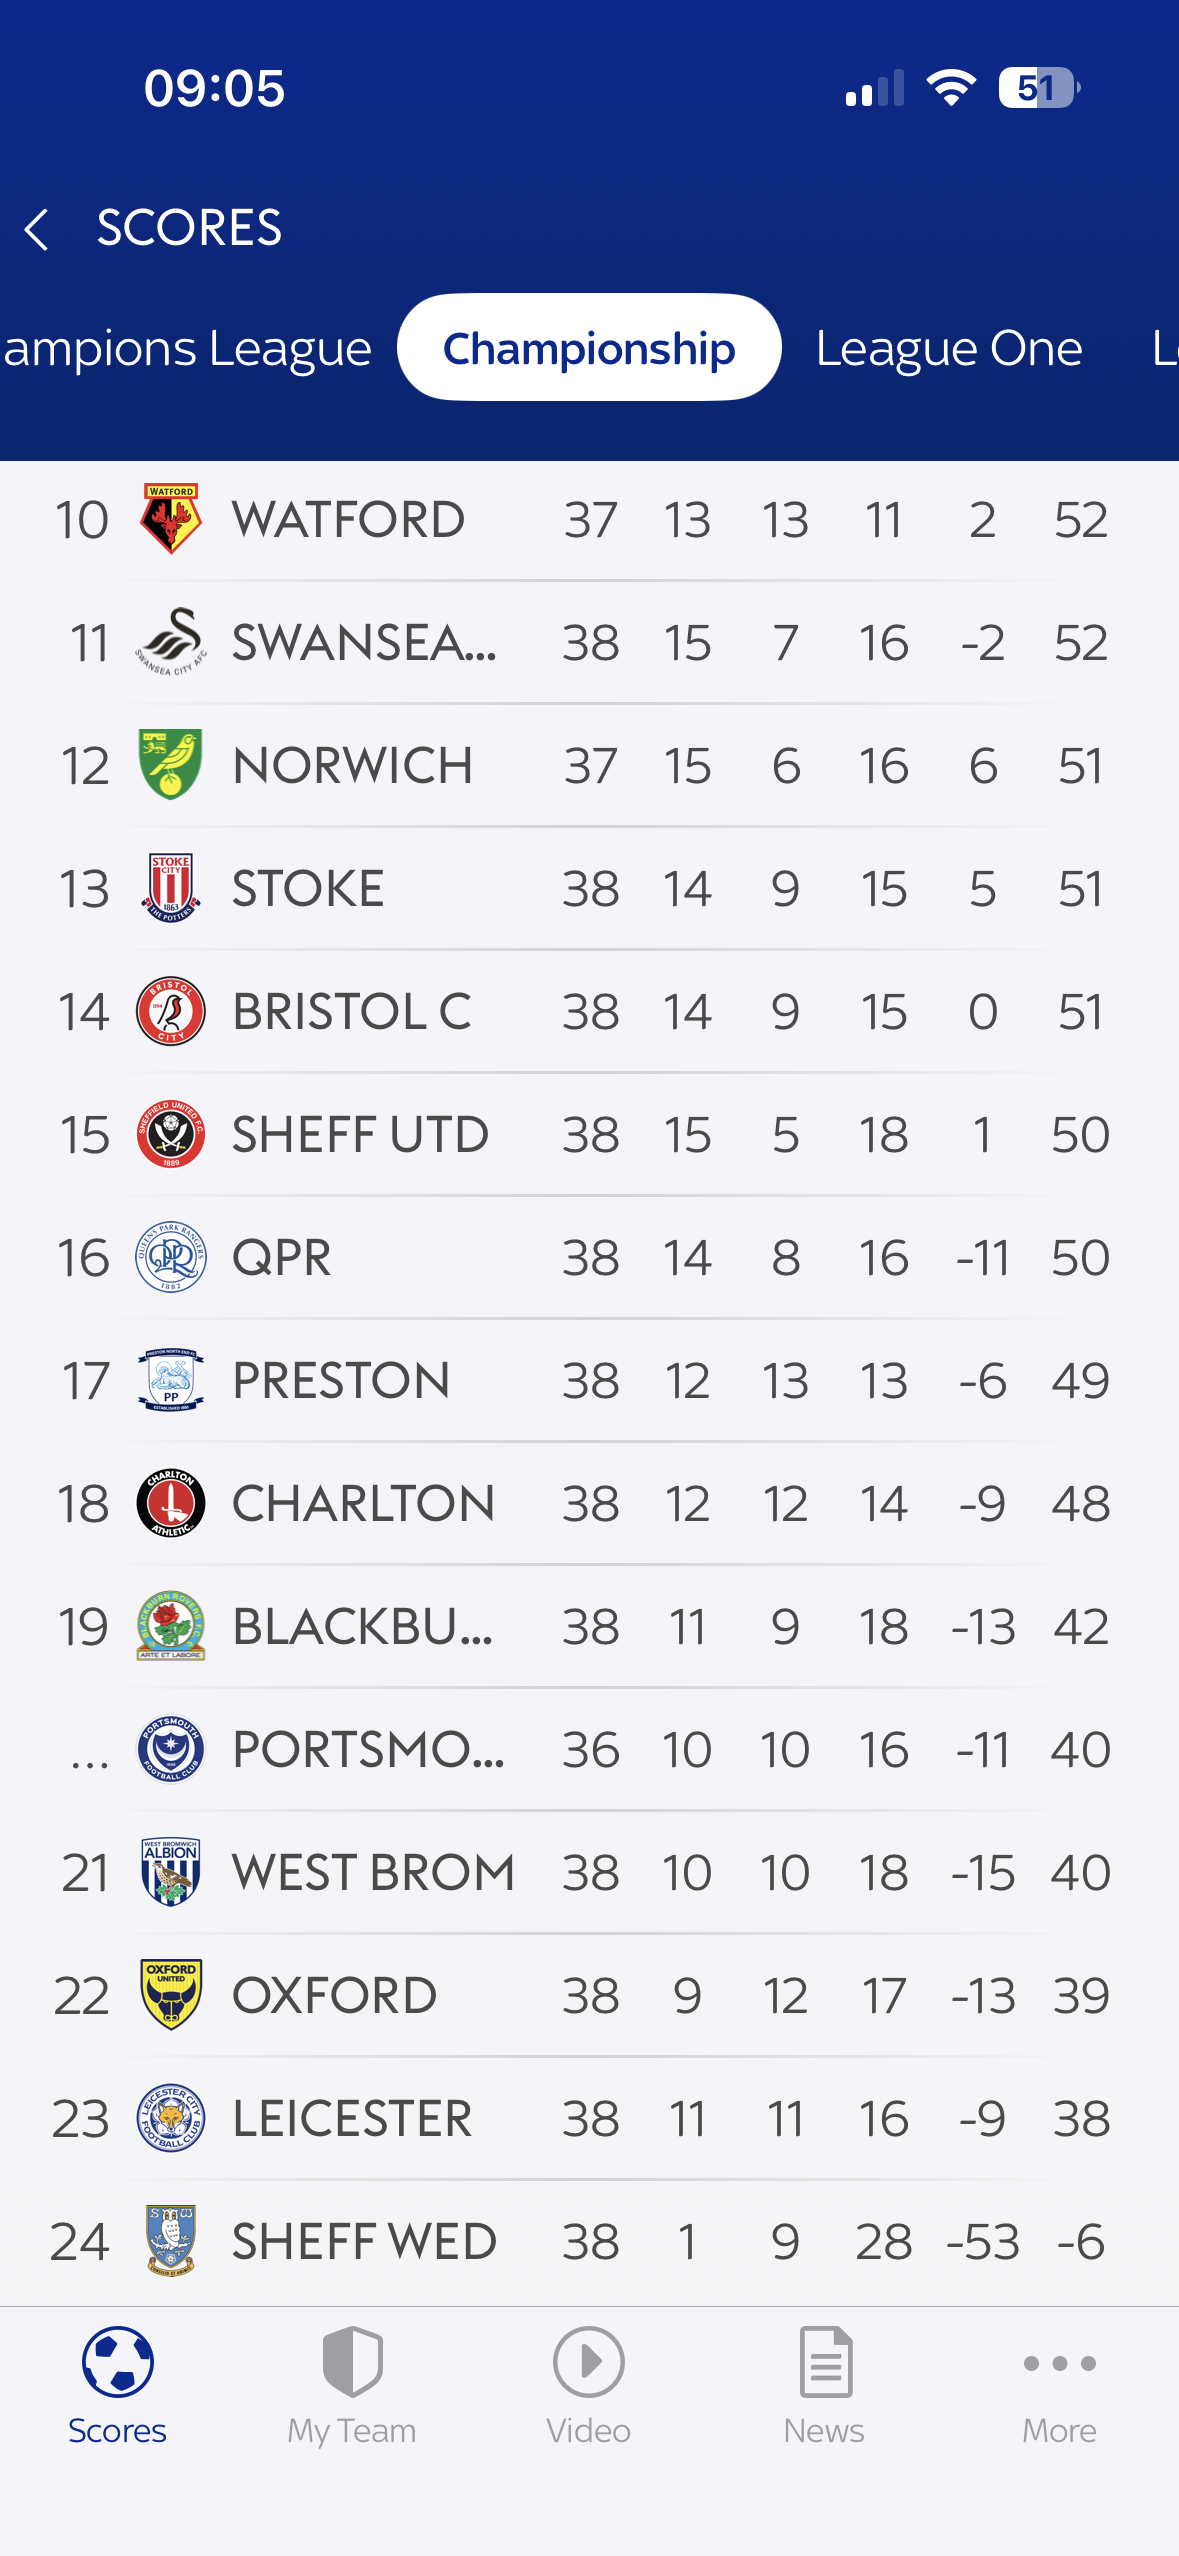This screenshot has width=1179, height=2556.
Task: Tap the back chevron next to SCORES
Action: tap(37, 229)
